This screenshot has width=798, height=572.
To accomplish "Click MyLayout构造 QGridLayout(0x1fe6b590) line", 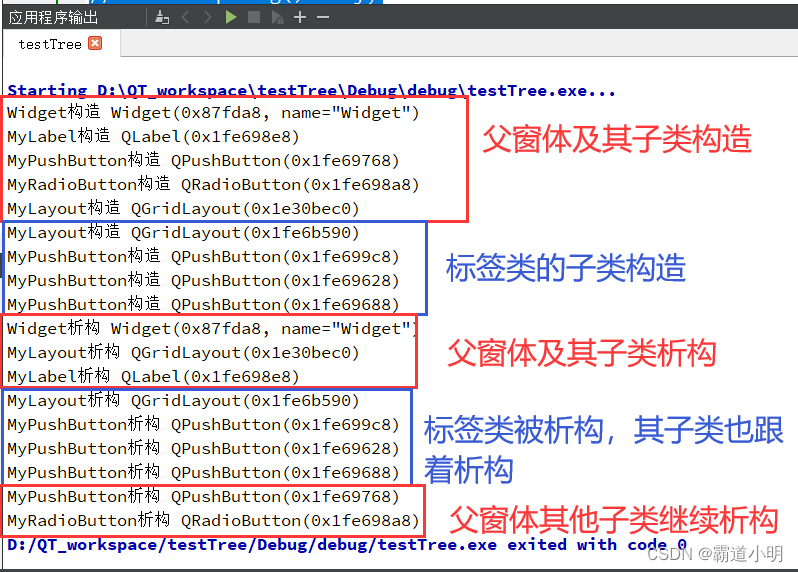I will click(x=183, y=233).
